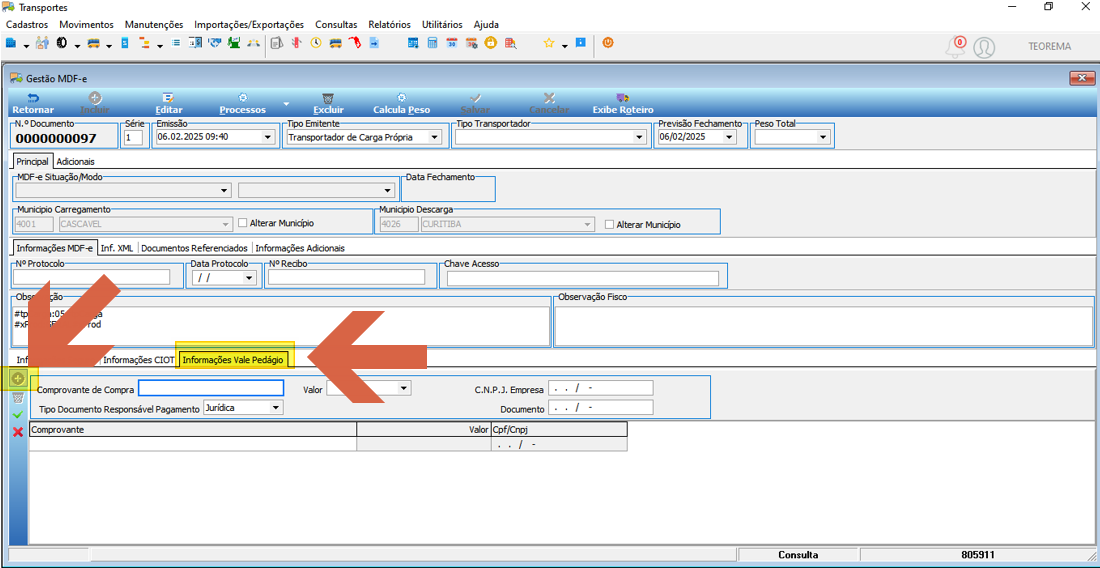Open the Manutenções menu
This screenshot has height=568, width=1100.
click(154, 24)
